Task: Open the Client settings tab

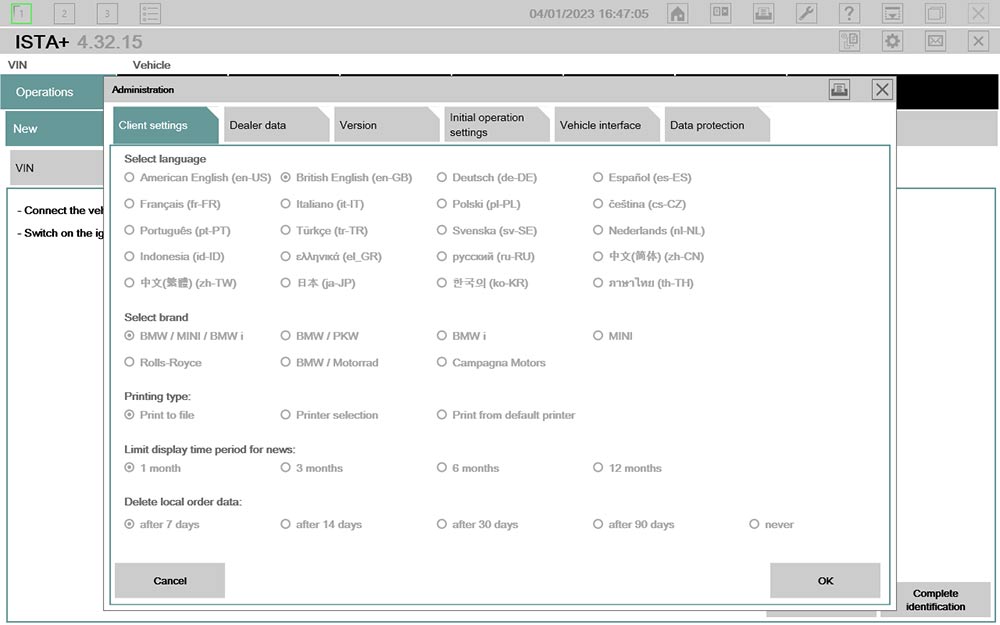Action: 166,125
